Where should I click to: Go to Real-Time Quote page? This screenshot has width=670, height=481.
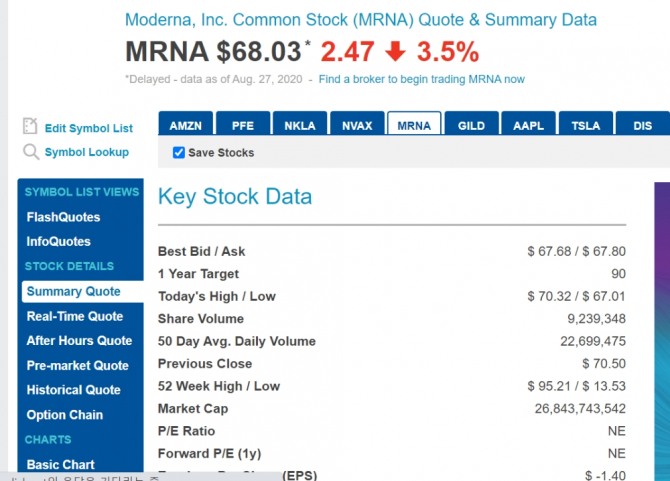pos(75,316)
